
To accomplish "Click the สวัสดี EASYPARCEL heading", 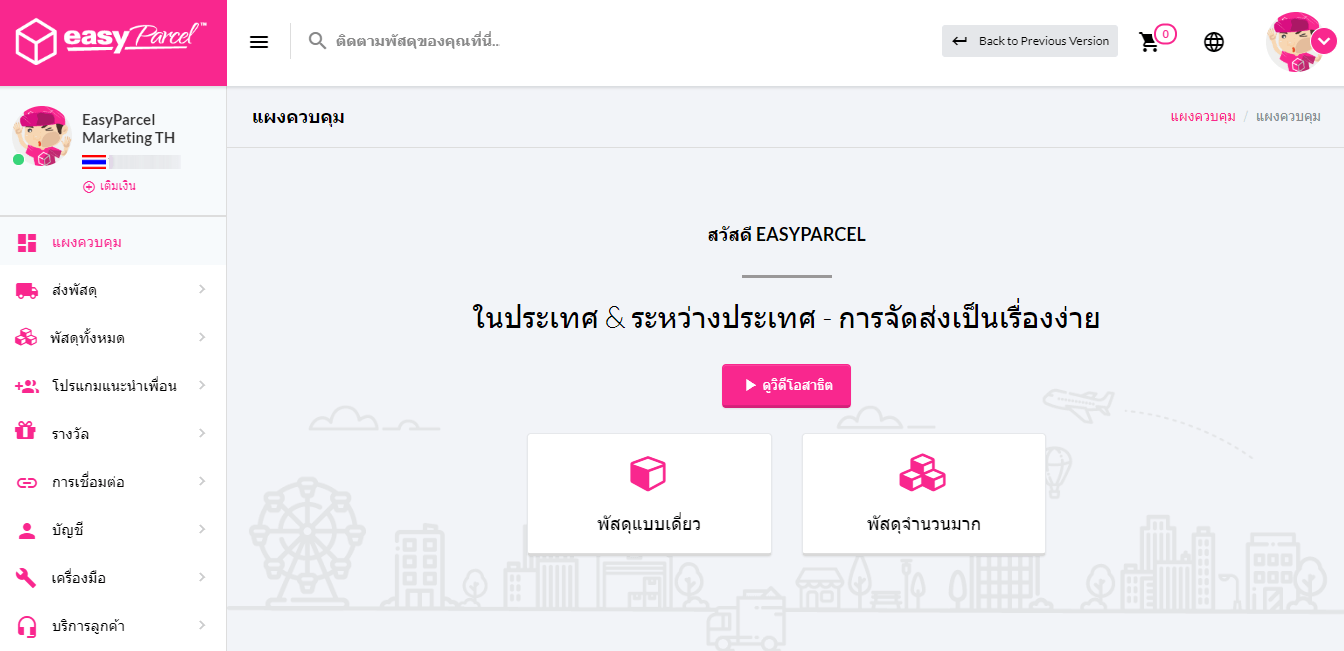I will point(786,236).
